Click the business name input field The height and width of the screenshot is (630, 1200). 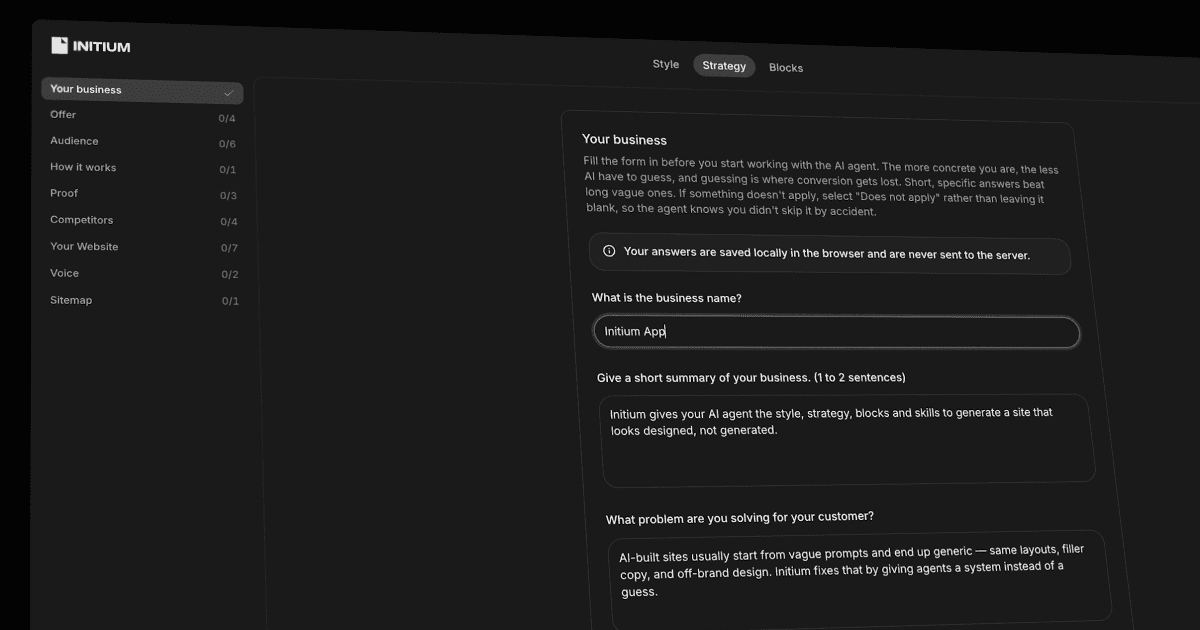coord(836,332)
